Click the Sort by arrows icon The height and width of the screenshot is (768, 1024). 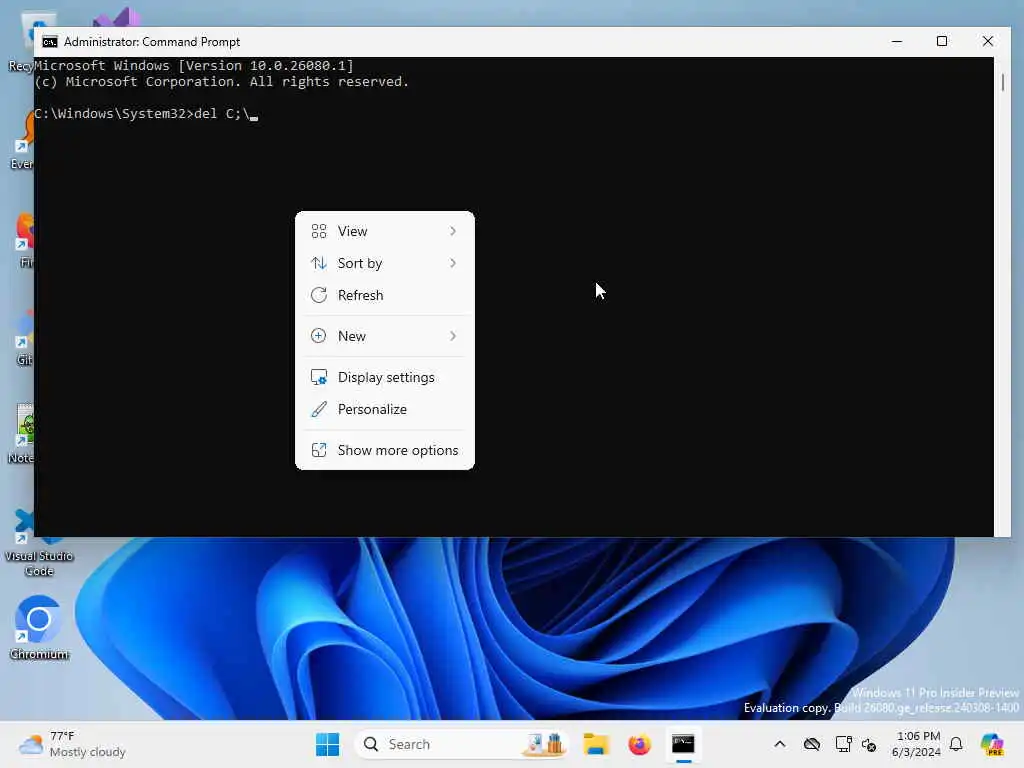tap(319, 263)
